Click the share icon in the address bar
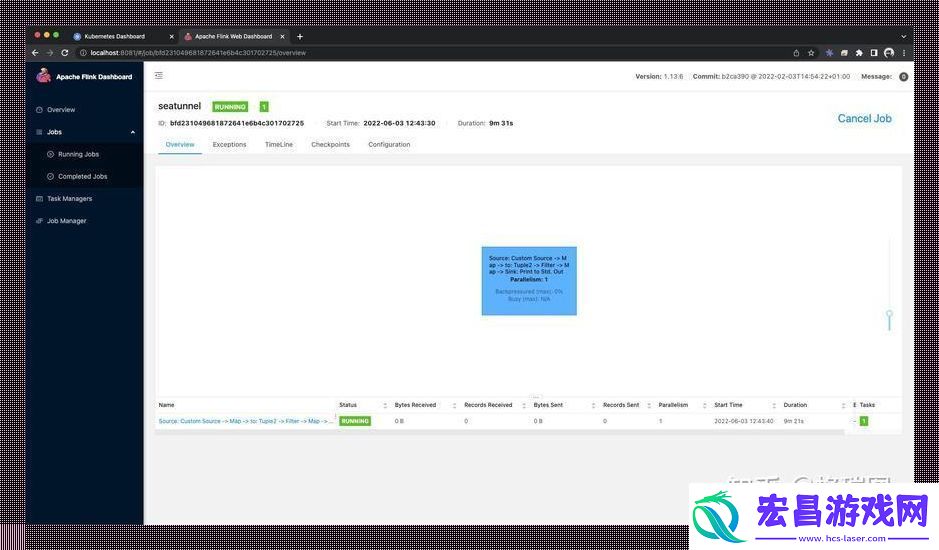This screenshot has height=550, width=939. (796, 53)
